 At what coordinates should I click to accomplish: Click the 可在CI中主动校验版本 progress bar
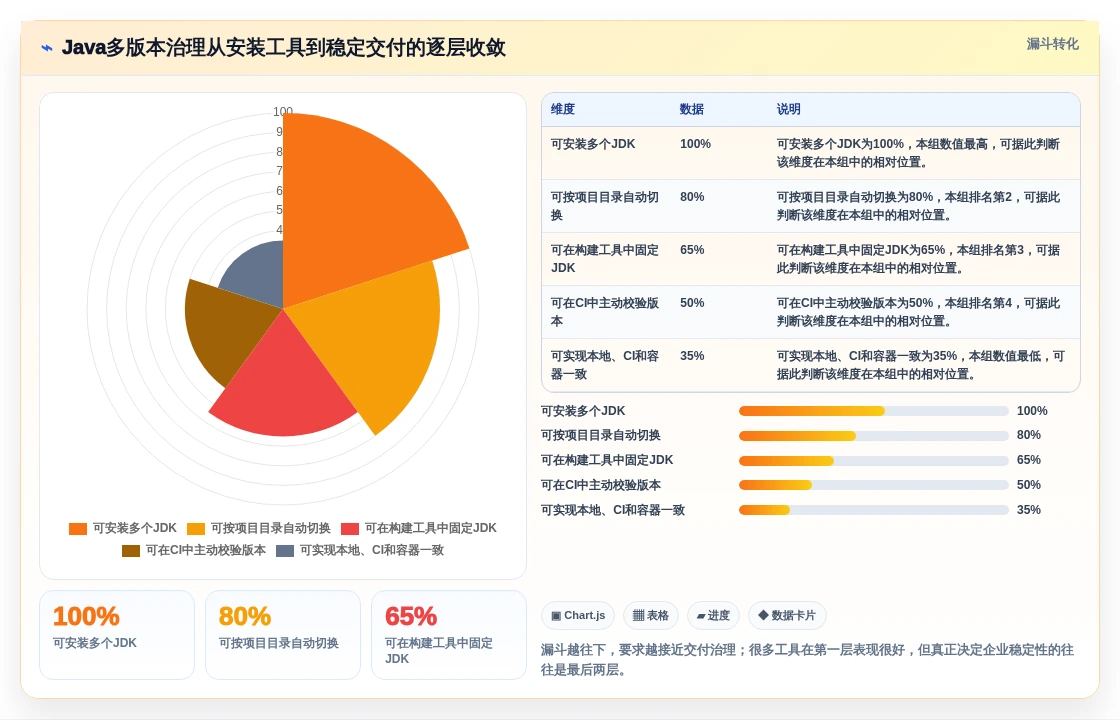pos(874,485)
